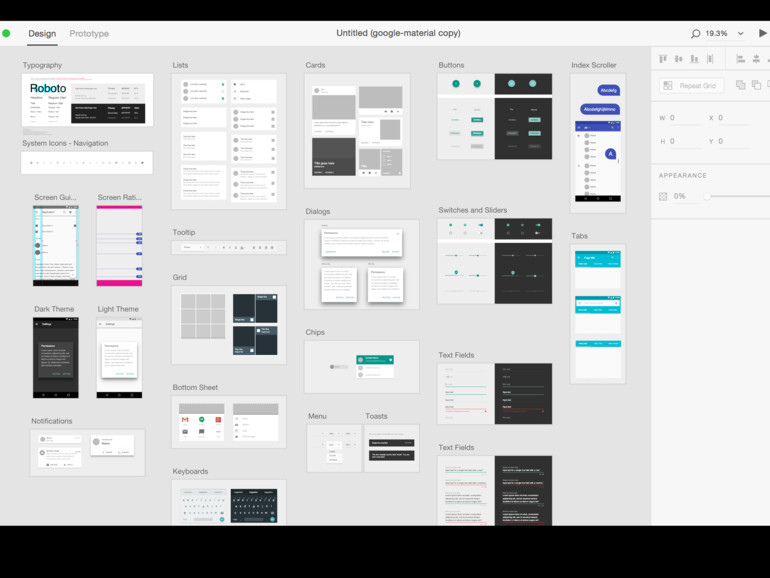Click the 'Switches and Sliders' artboard label
The width and height of the screenshot is (770, 578).
pyautogui.click(x=472, y=210)
